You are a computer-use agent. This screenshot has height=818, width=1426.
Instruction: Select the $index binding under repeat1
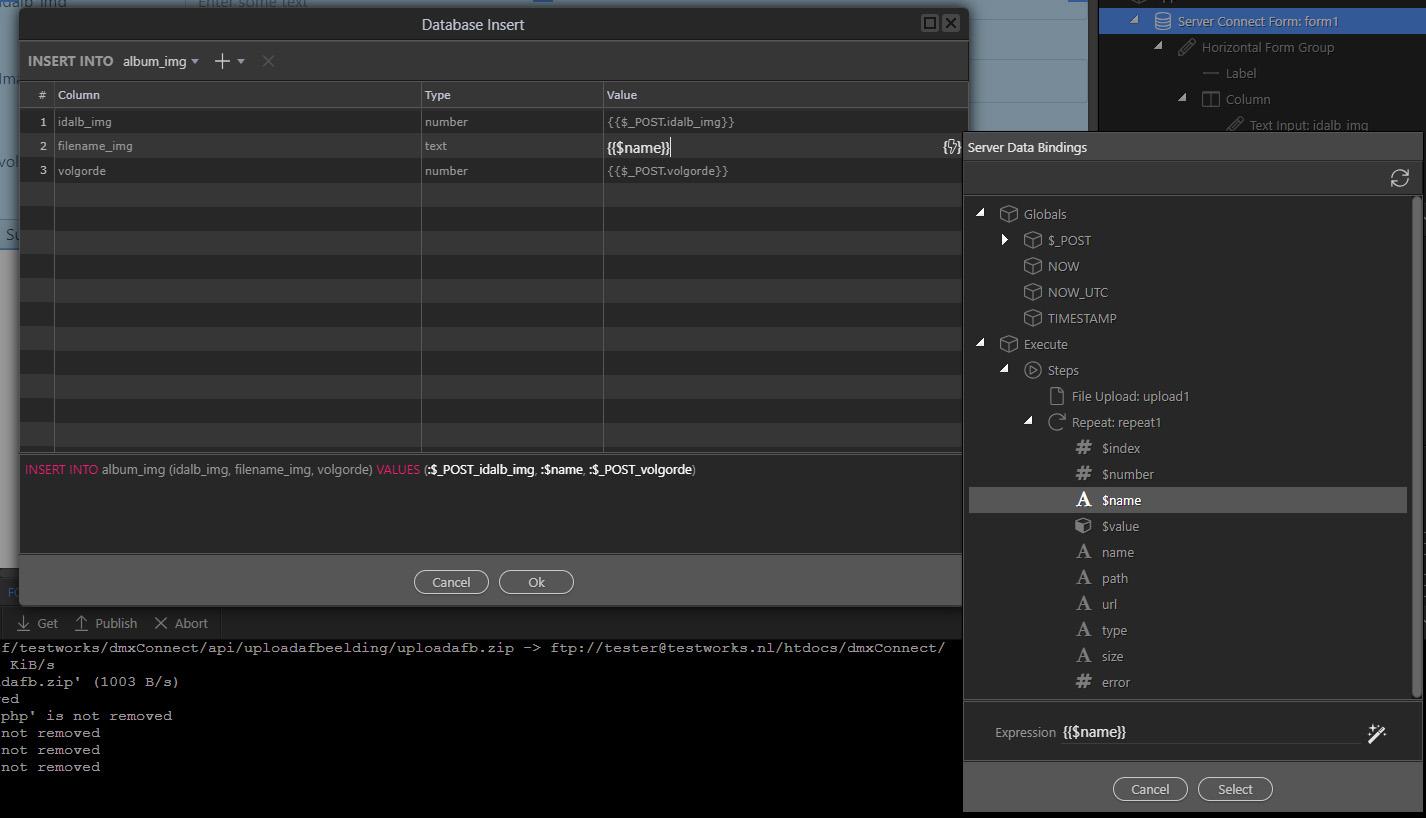click(x=1120, y=448)
